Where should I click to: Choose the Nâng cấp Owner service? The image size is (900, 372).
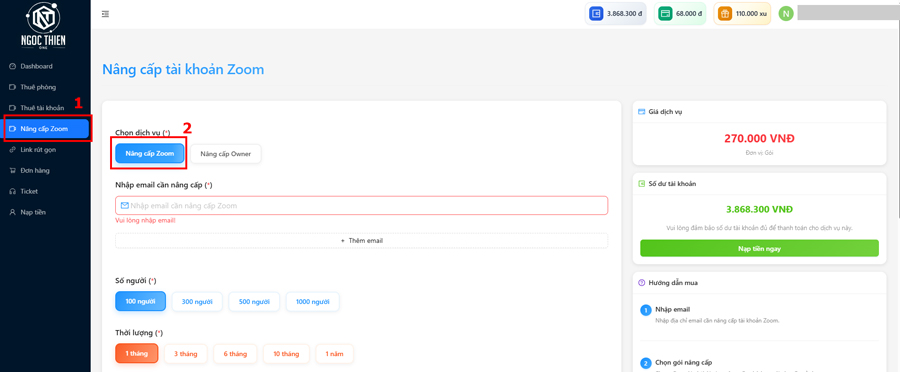(226, 153)
